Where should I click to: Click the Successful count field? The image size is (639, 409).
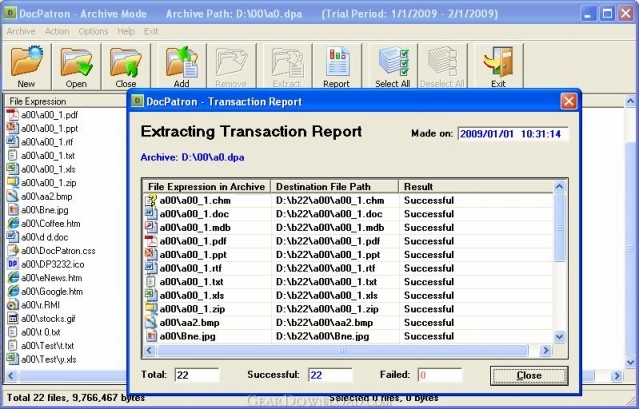[330, 375]
